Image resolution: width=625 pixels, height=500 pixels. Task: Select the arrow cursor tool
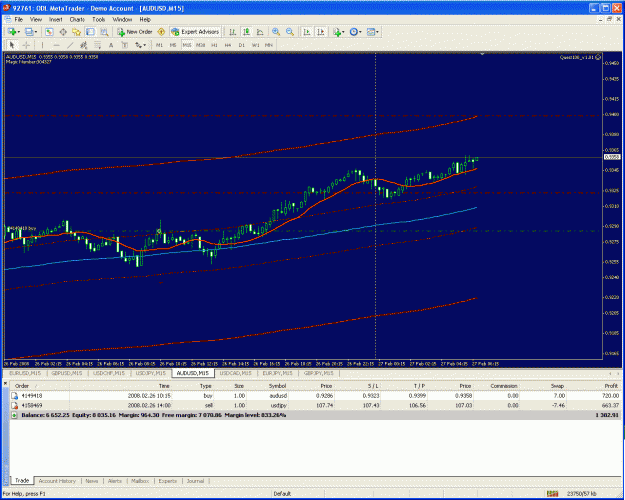[12, 45]
